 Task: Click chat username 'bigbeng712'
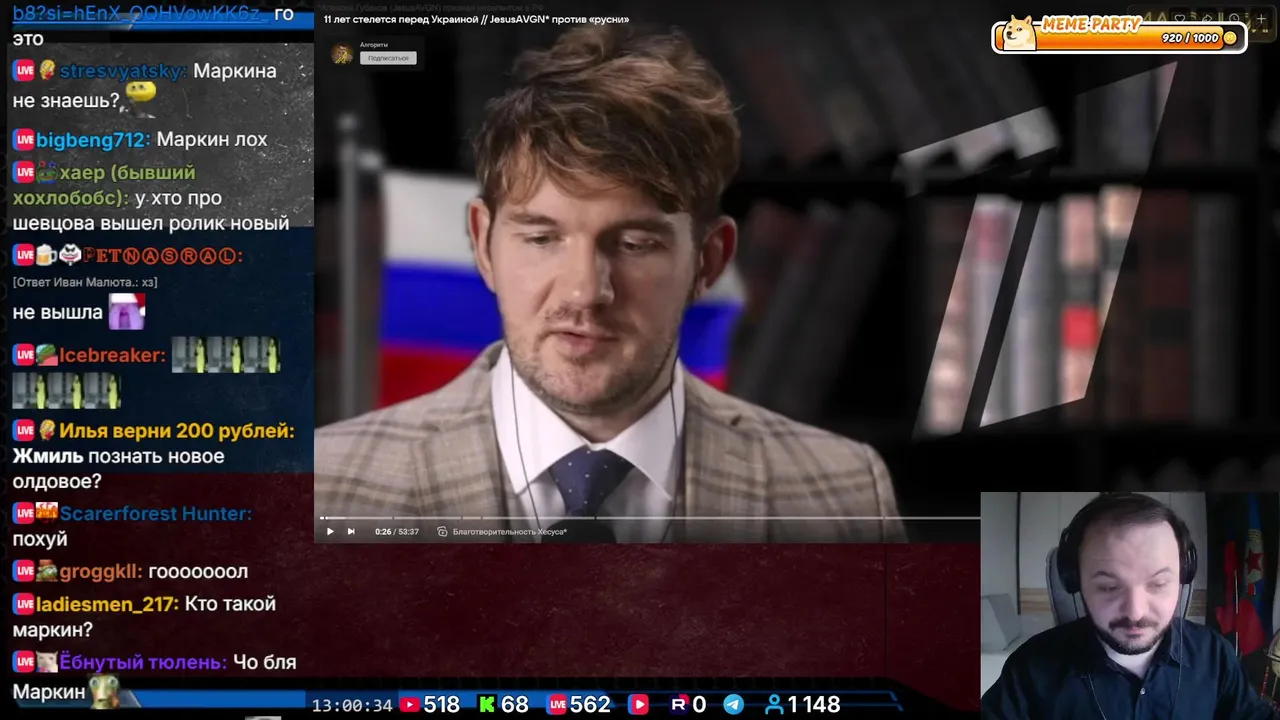point(93,139)
